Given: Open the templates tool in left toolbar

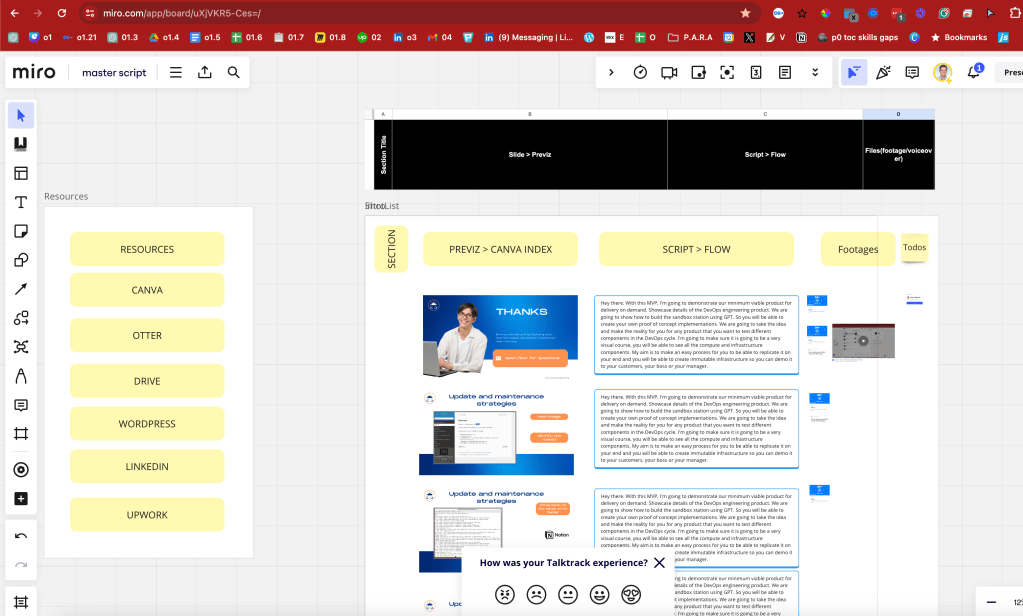Looking at the screenshot, I should coord(21,144).
